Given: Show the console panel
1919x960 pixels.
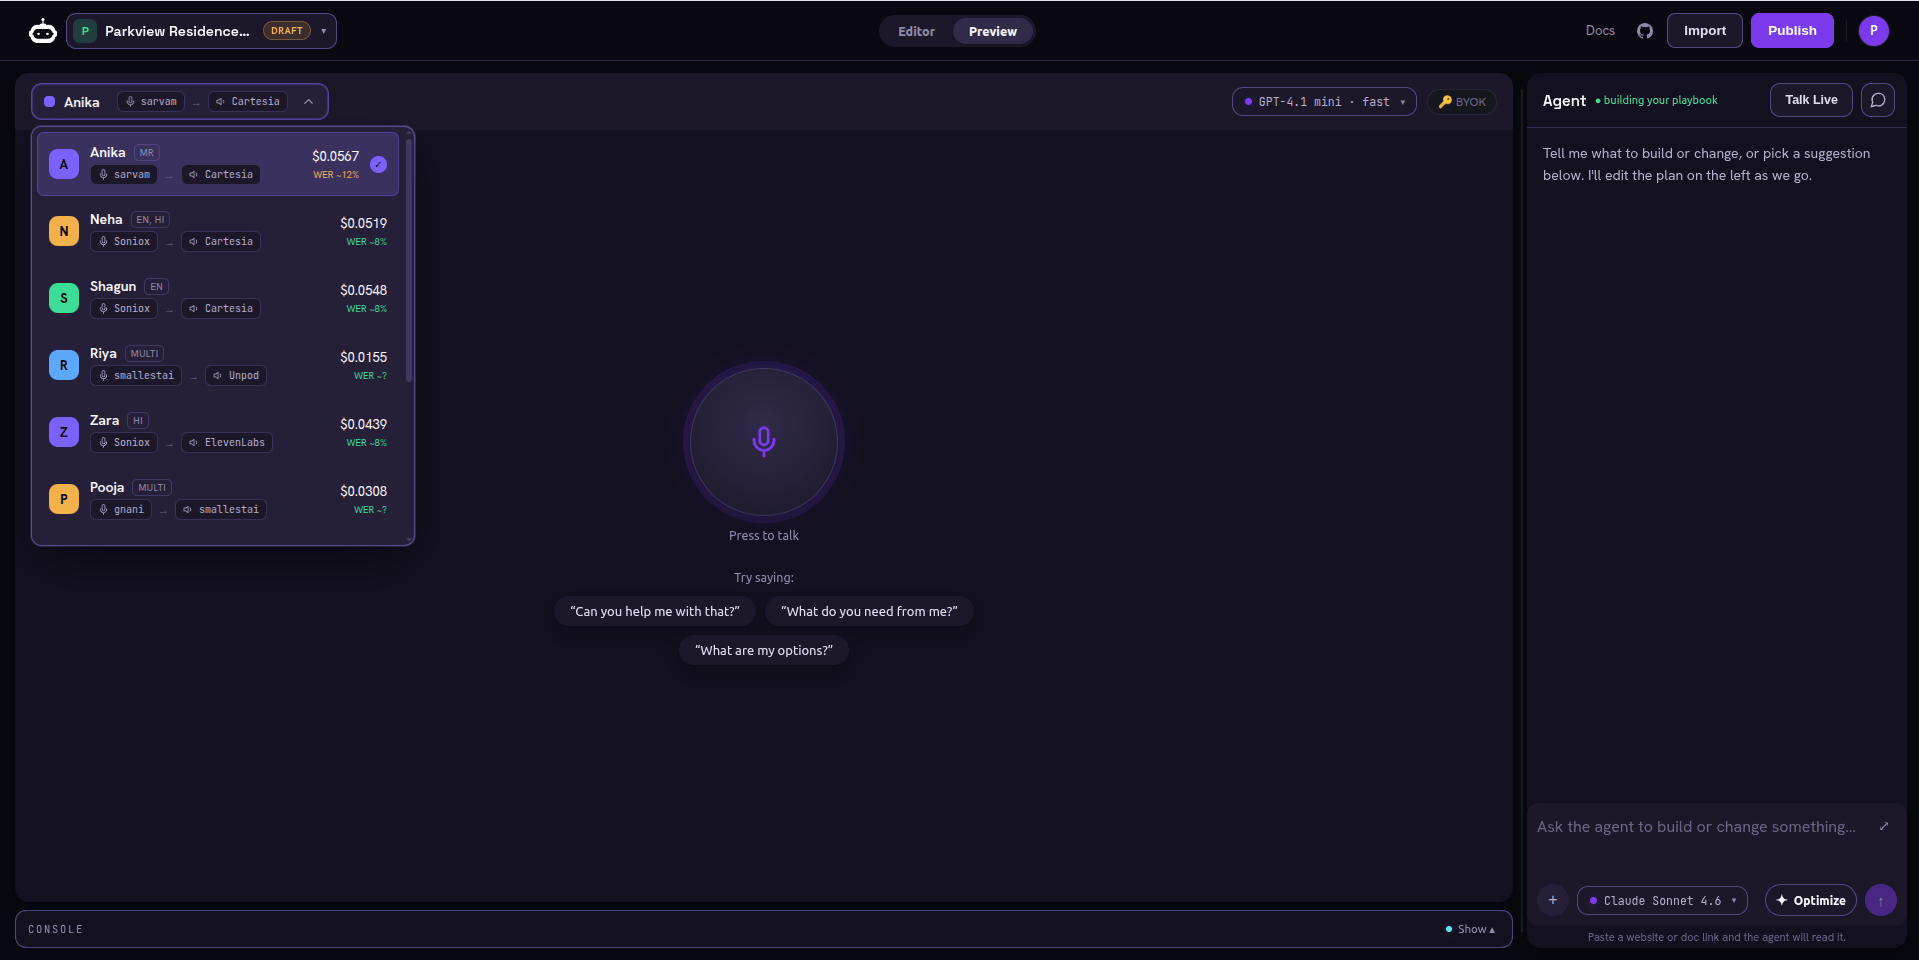Looking at the screenshot, I should coord(1471,929).
